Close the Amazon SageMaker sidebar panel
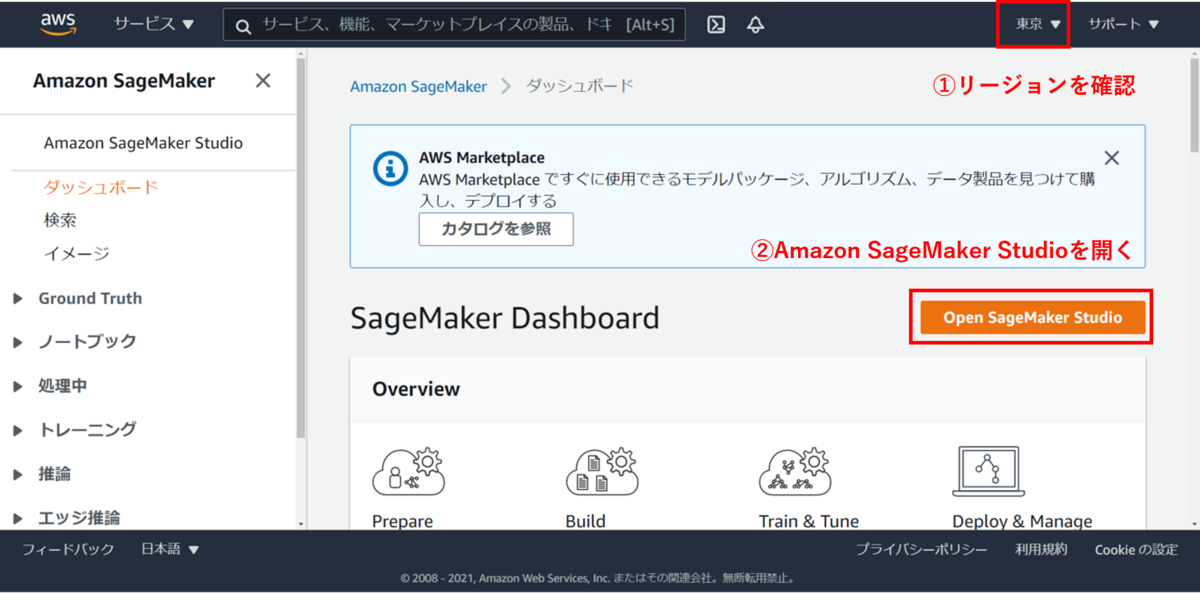Viewport: 1200px width, 593px height. pyautogui.click(x=263, y=81)
